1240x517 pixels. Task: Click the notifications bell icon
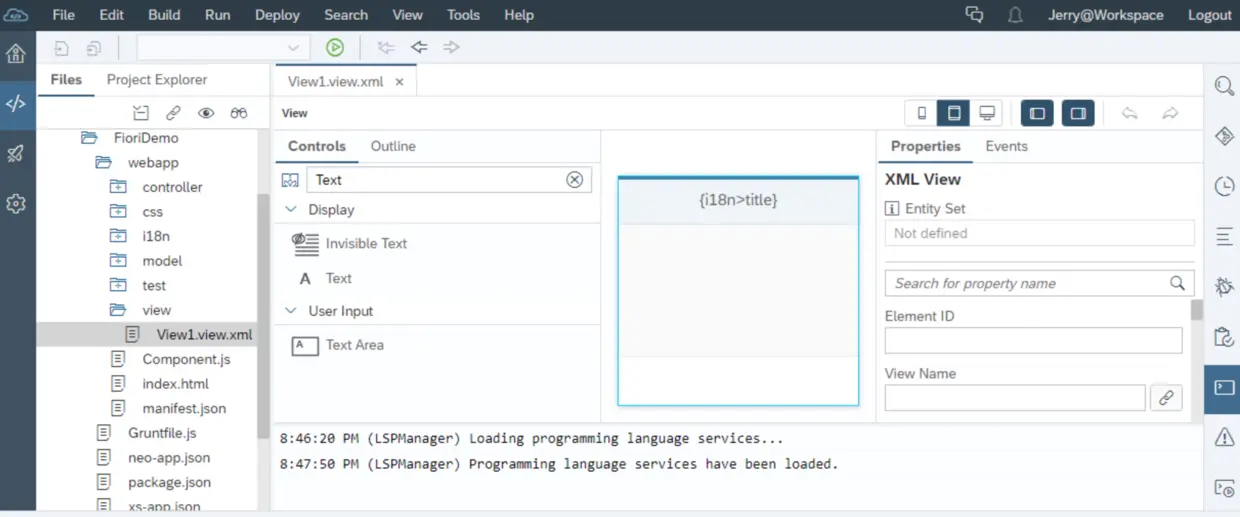1015,15
